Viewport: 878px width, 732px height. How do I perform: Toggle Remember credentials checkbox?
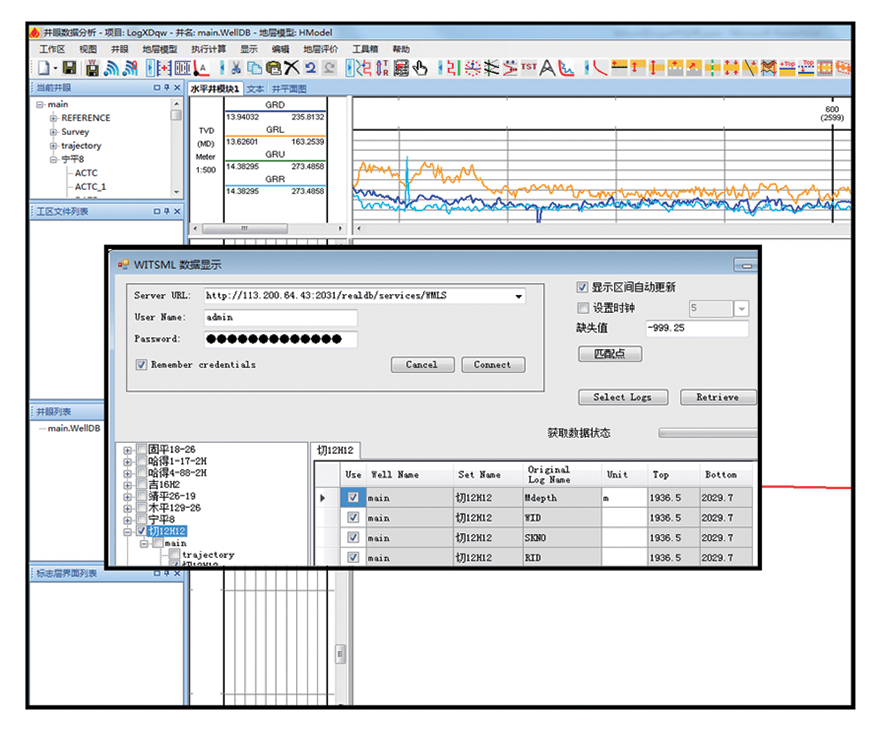click(141, 365)
